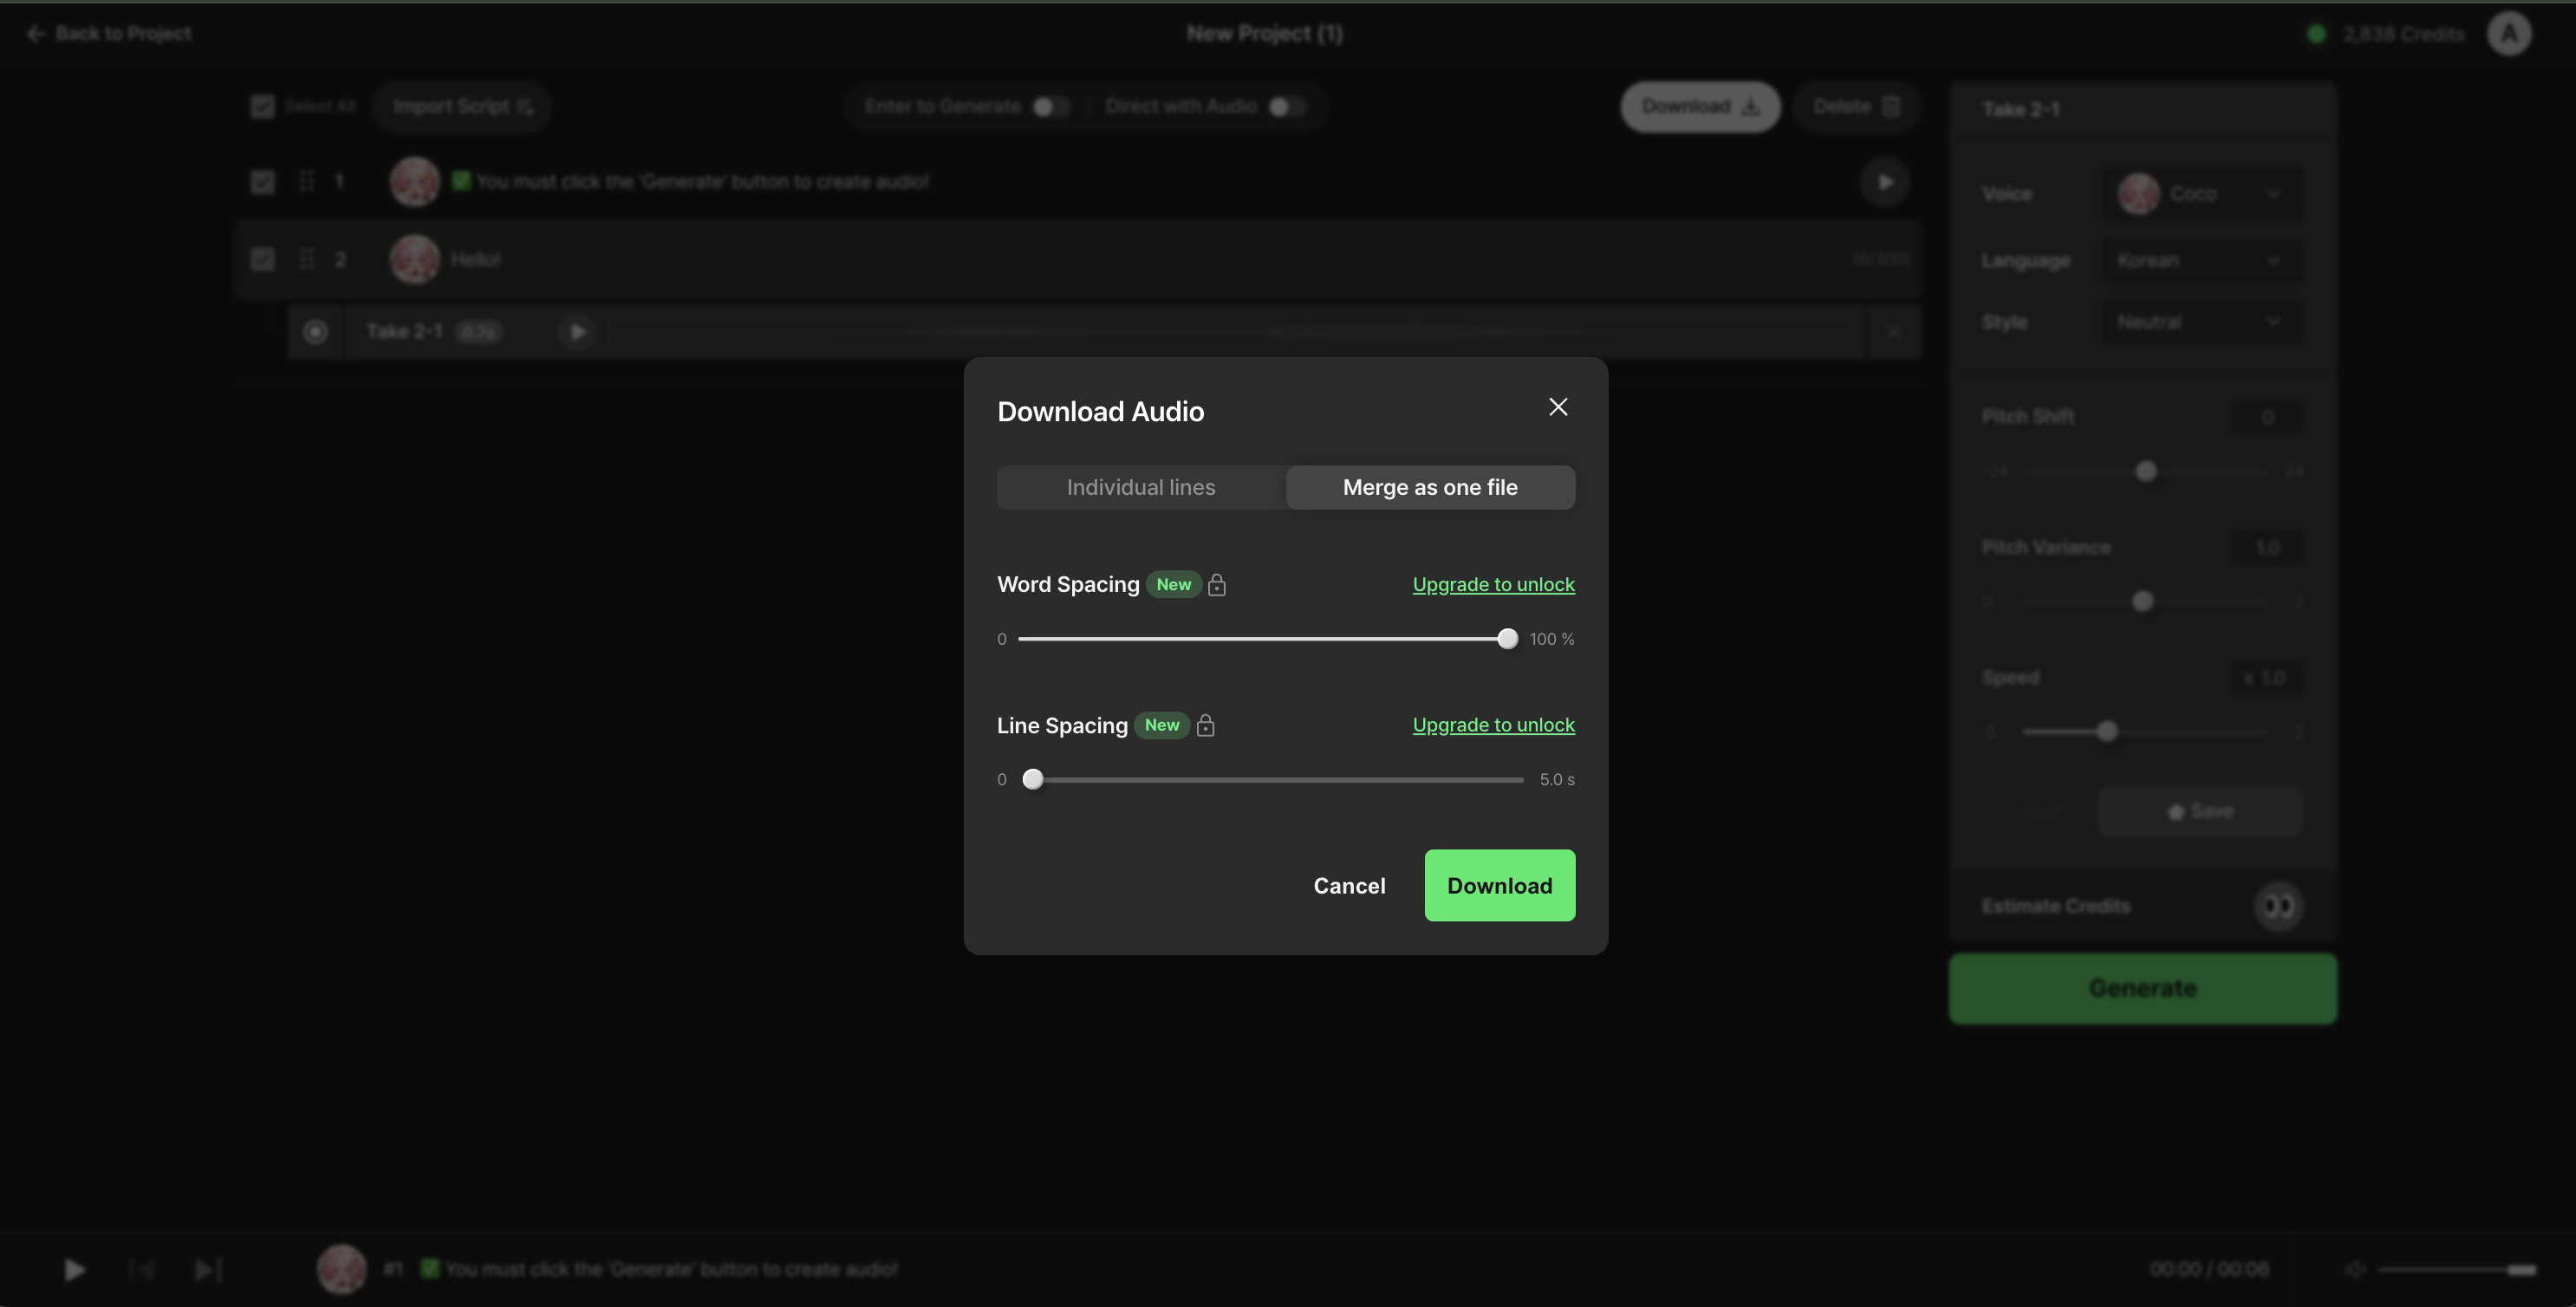
Task: Open Import Script
Action: 462,106
